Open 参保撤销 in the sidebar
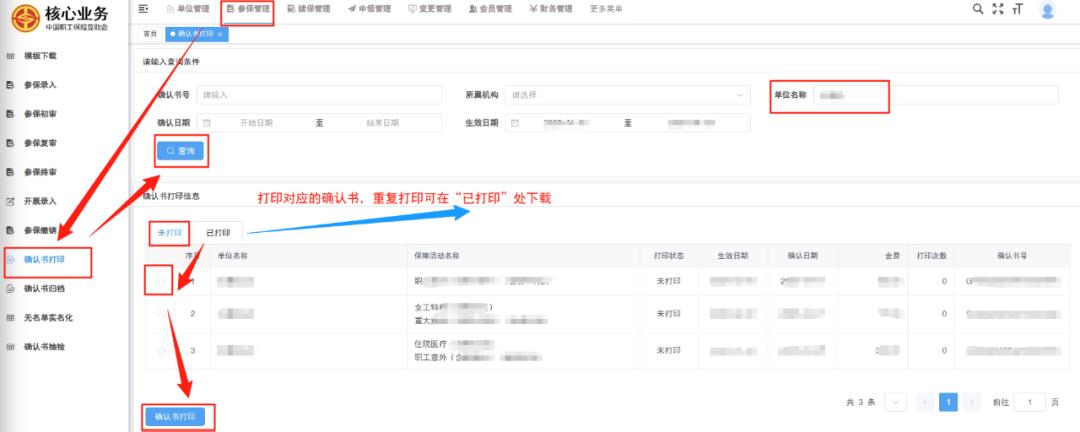 tap(40, 230)
